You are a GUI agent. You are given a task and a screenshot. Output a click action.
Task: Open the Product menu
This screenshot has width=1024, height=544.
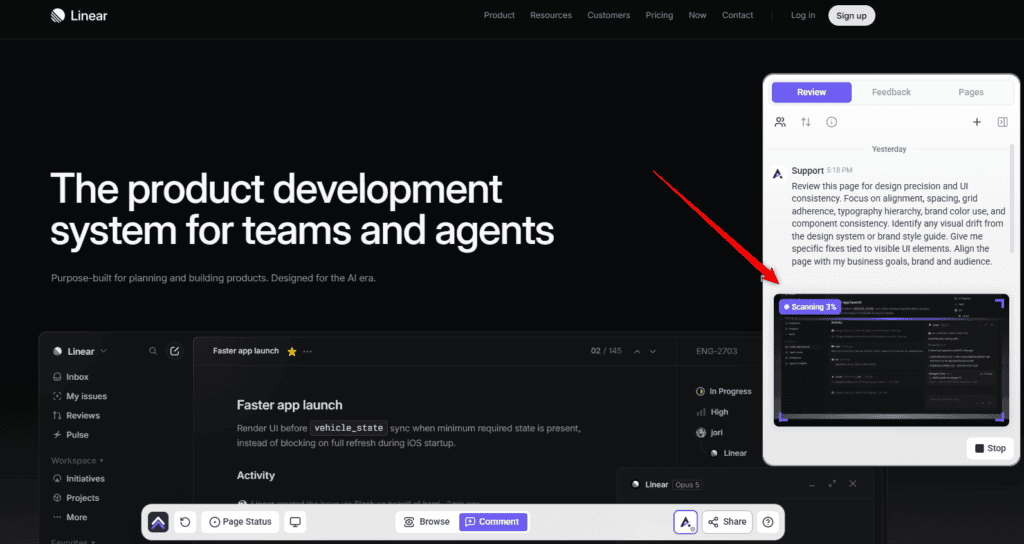(499, 15)
